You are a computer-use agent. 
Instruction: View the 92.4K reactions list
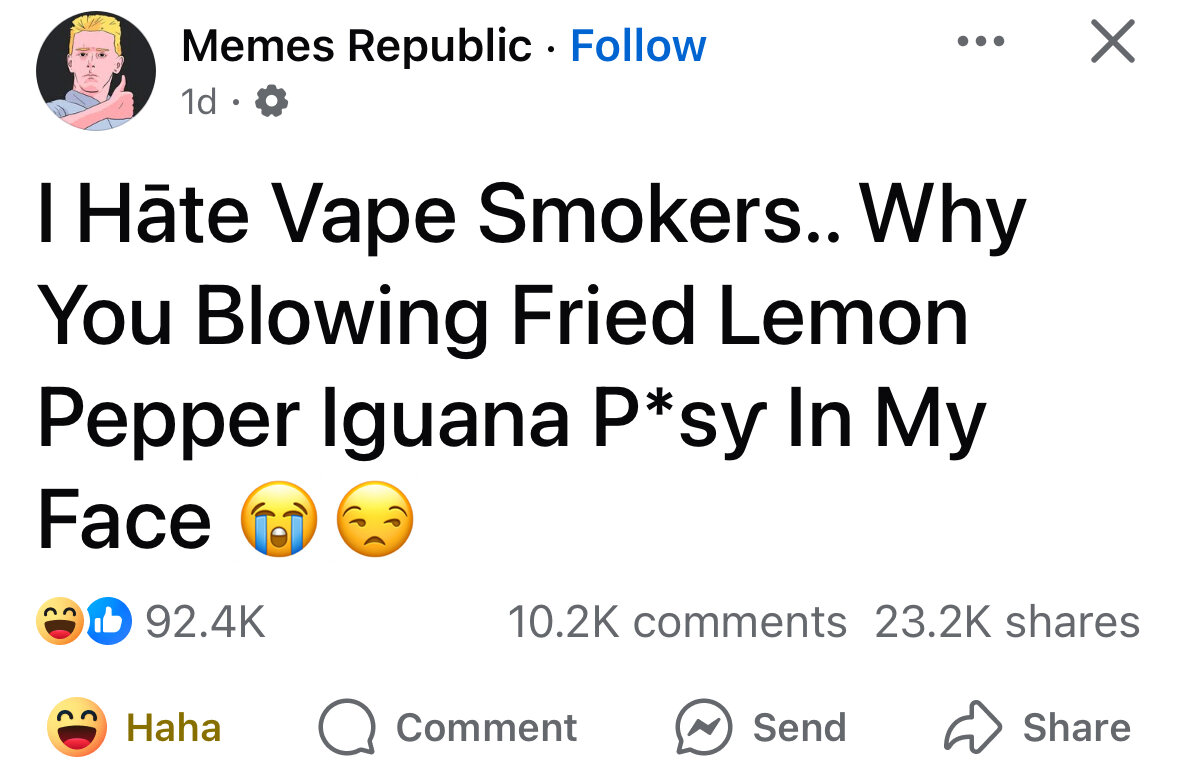pos(205,622)
